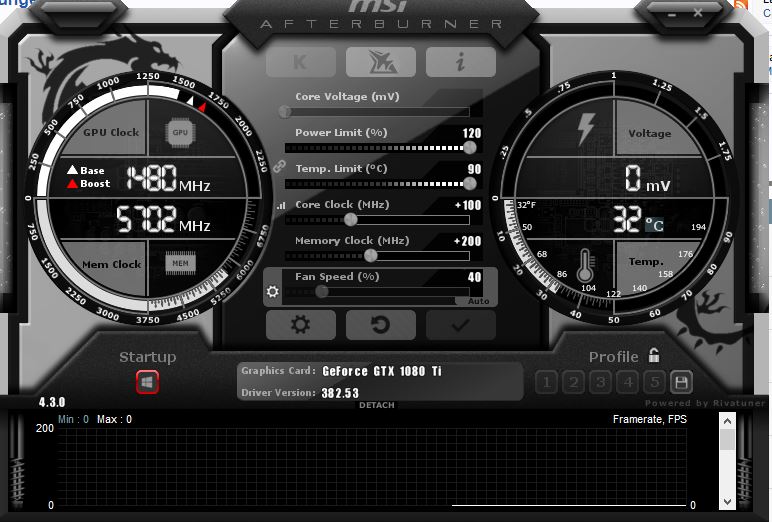The image size is (772, 522).
Task: Click the Memory Clock value +200
Action: click(467, 241)
